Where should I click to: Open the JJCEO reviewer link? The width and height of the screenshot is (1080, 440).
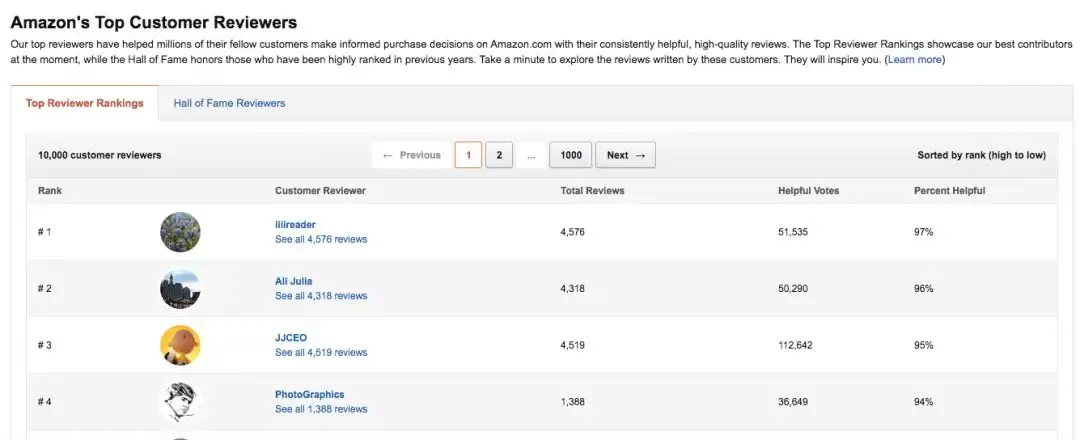coord(291,337)
